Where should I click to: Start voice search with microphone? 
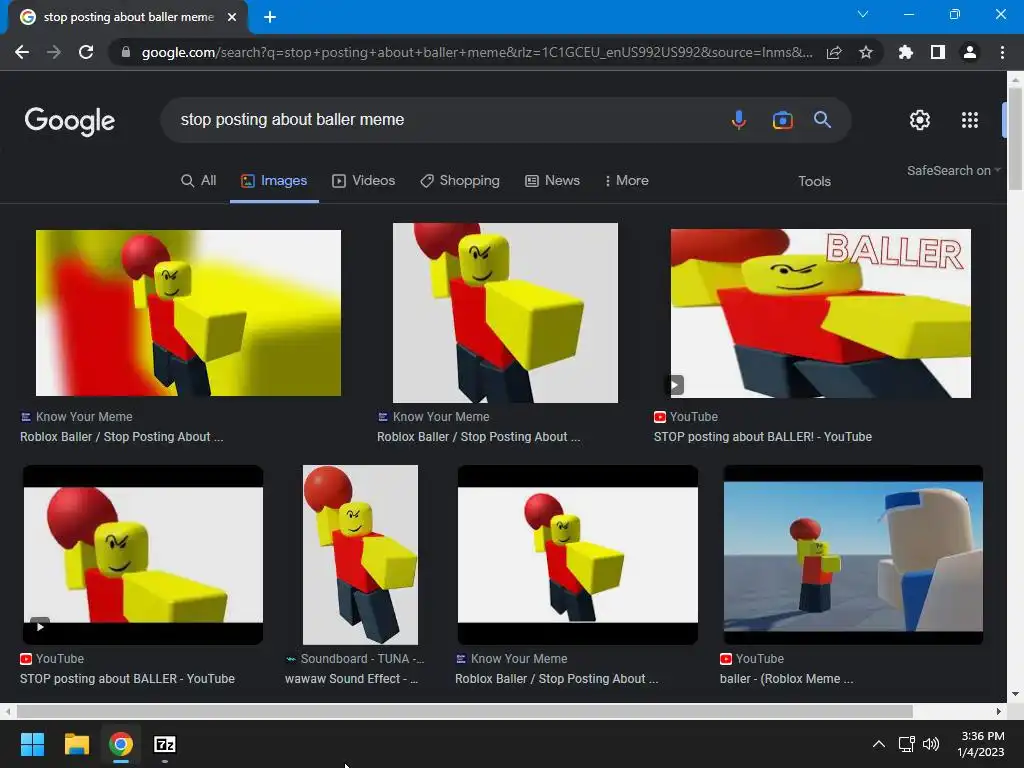(x=739, y=120)
